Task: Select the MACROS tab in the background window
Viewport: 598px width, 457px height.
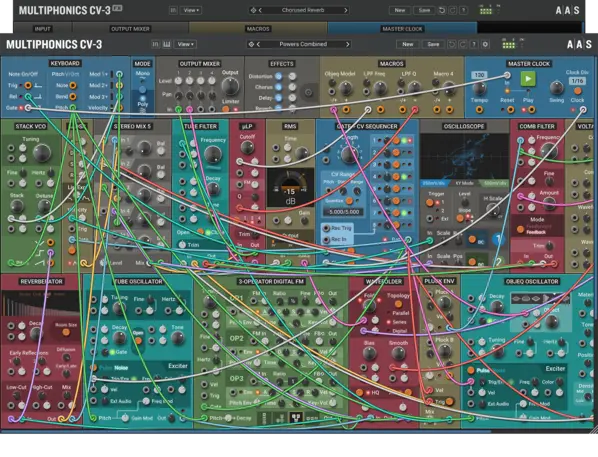Action: pyautogui.click(x=258, y=29)
